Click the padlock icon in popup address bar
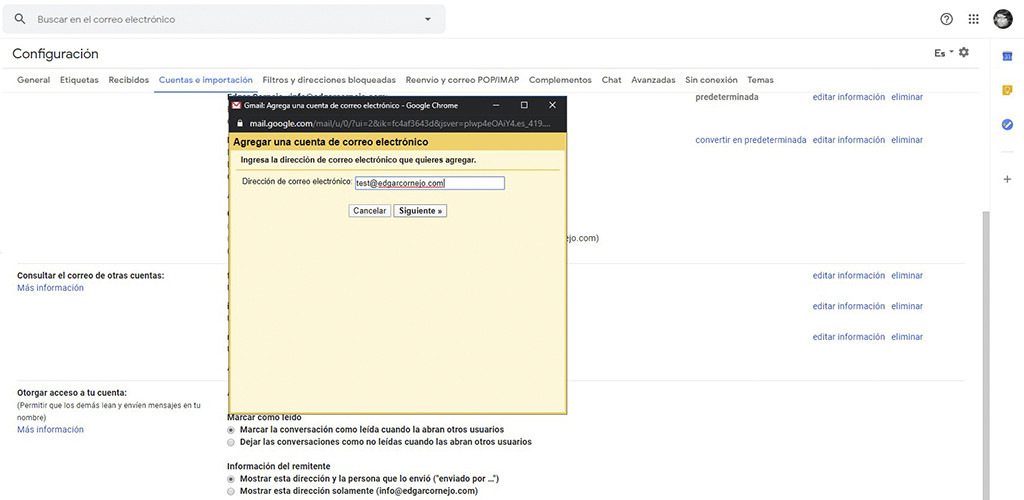The height and width of the screenshot is (500, 1024). pyautogui.click(x=240, y=123)
